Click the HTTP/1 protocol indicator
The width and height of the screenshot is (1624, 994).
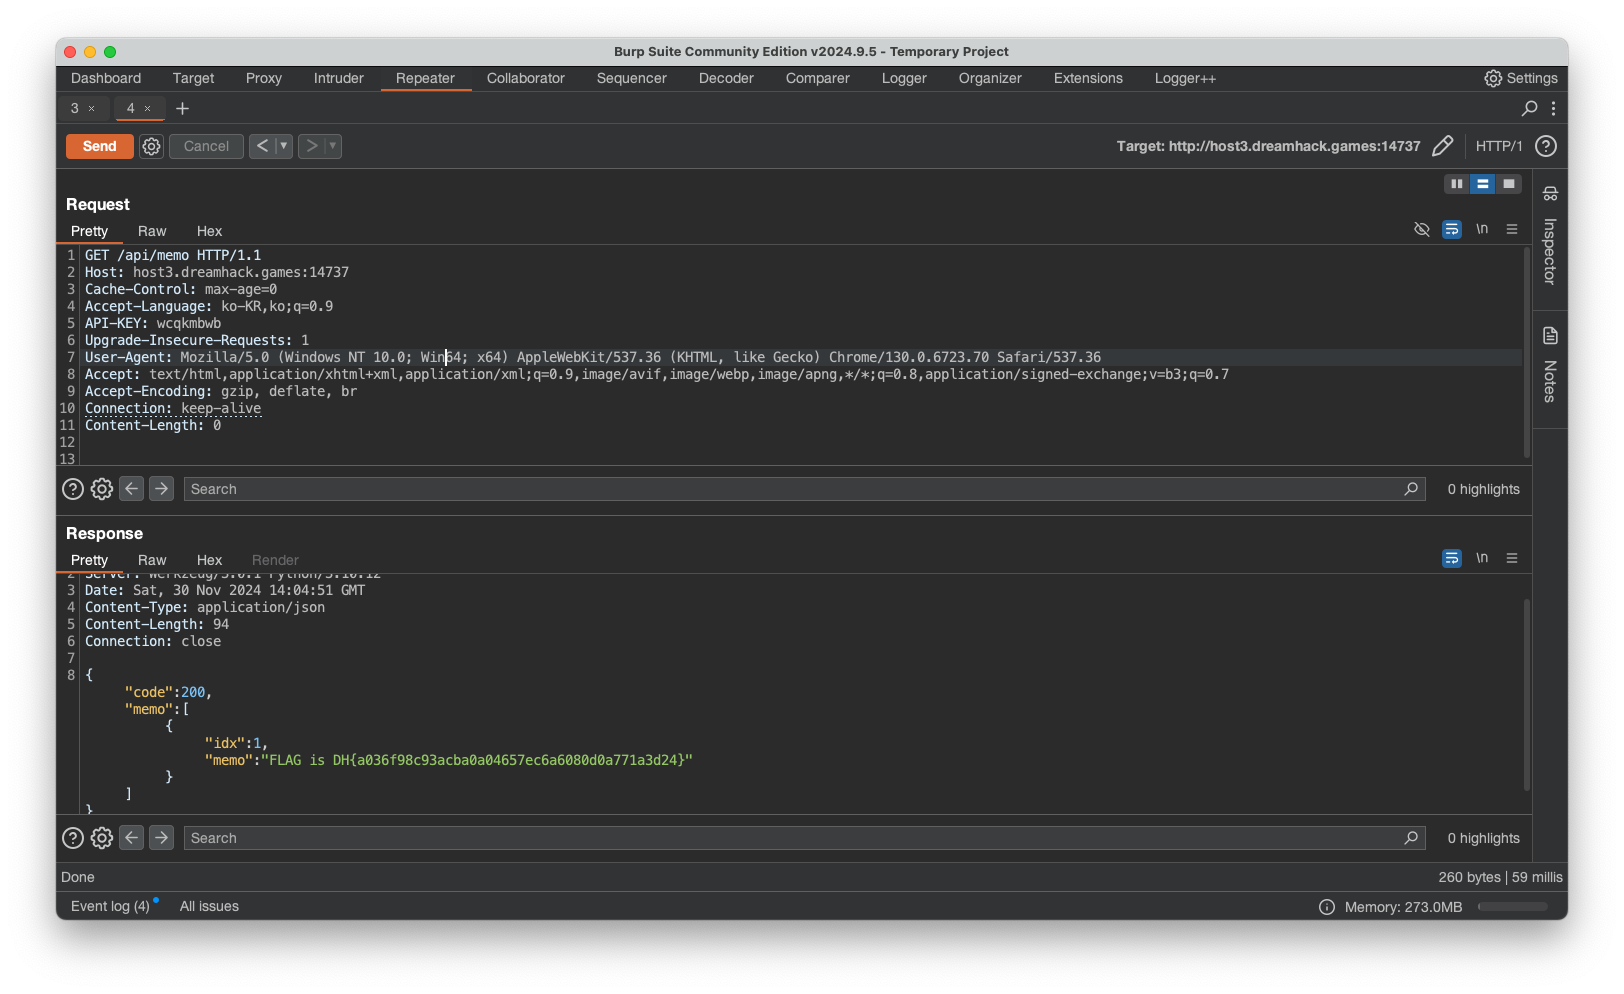(1499, 146)
